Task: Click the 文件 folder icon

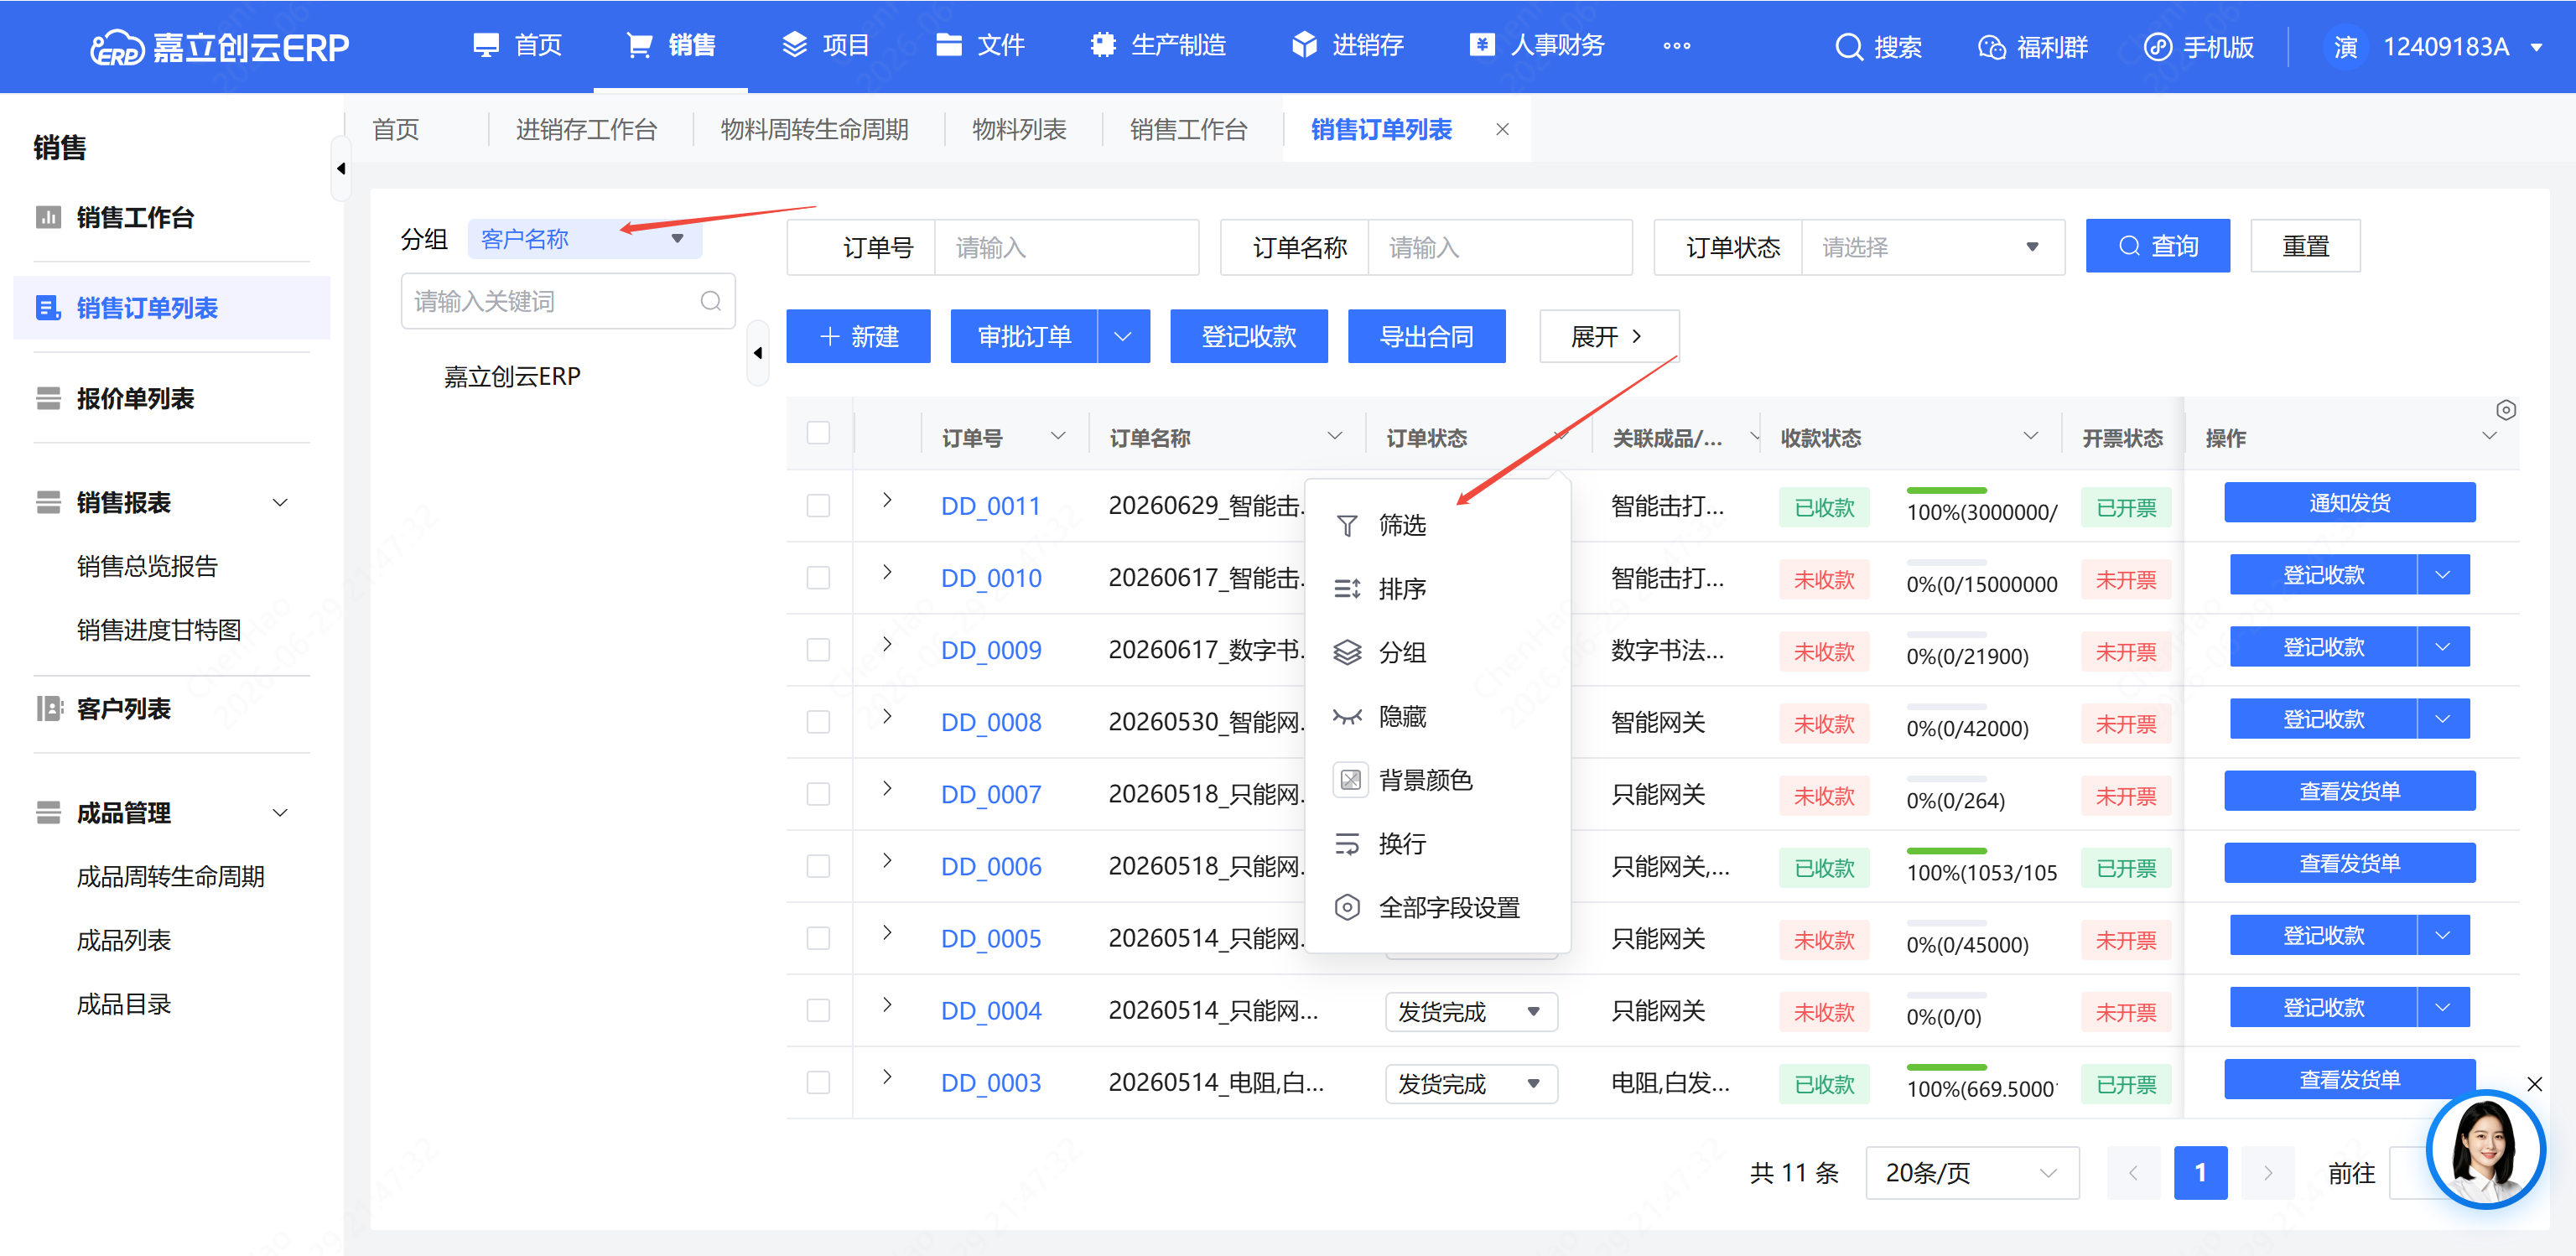Action: [x=948, y=45]
